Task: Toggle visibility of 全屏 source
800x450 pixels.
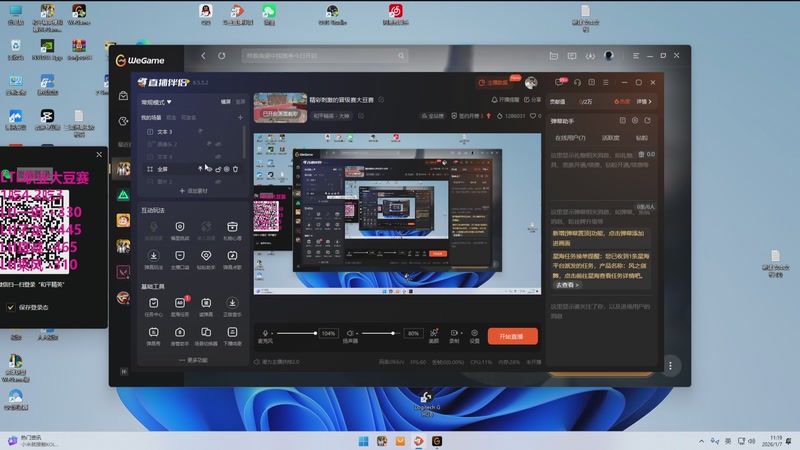Action: click(x=209, y=169)
